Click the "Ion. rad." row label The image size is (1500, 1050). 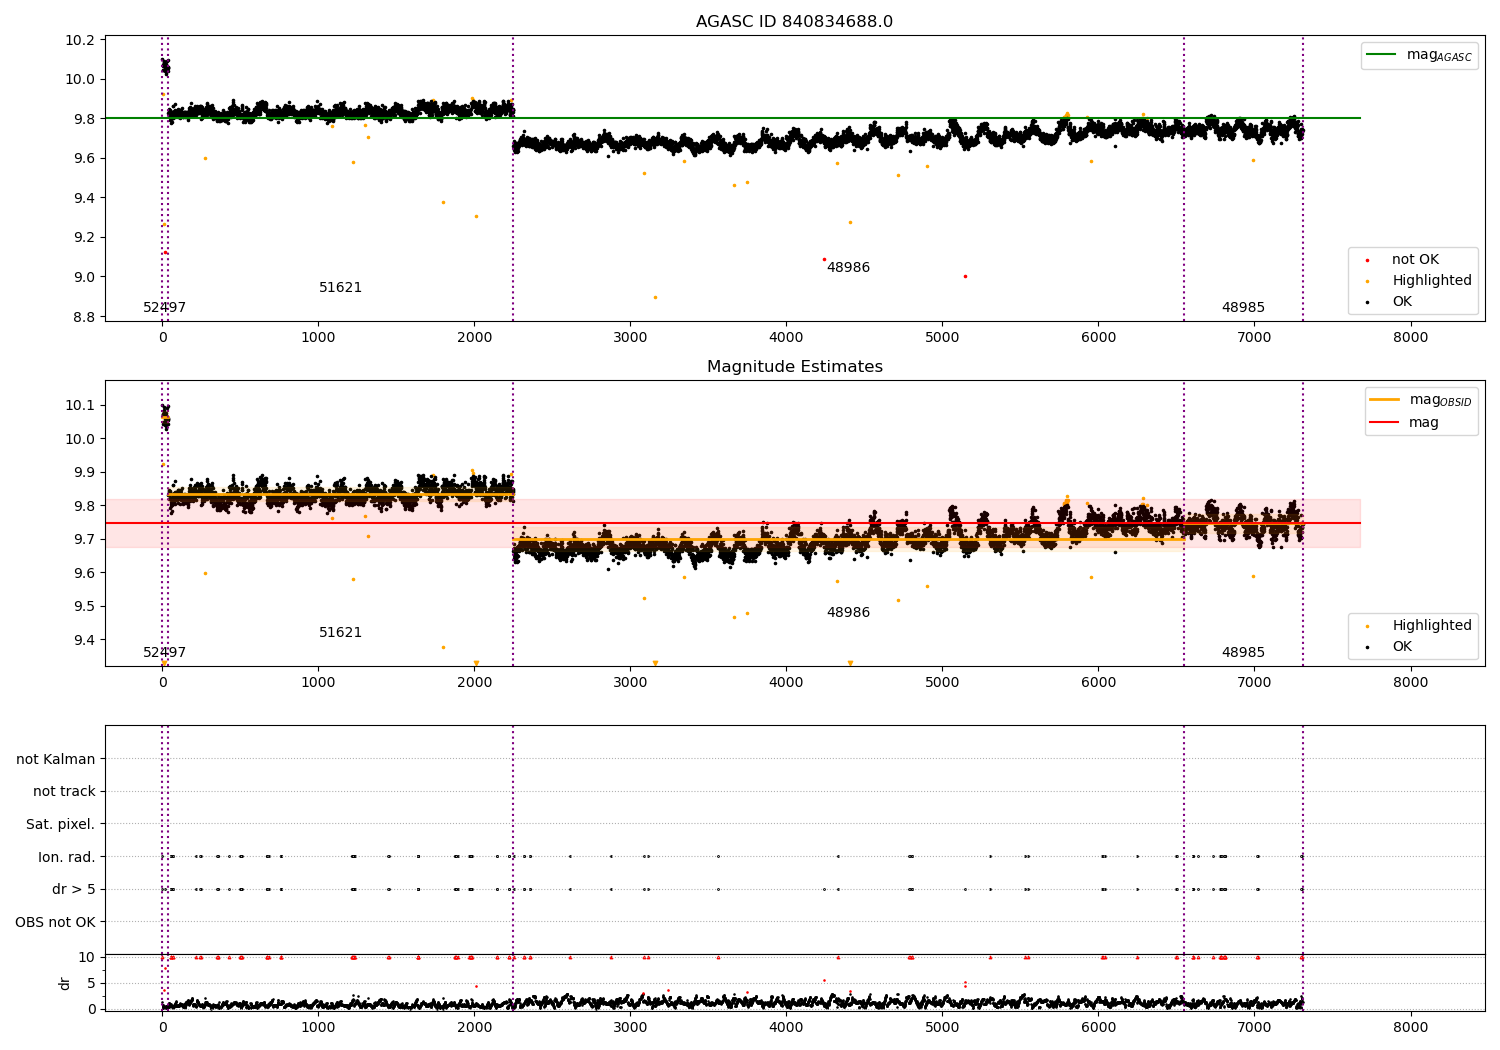tap(67, 857)
